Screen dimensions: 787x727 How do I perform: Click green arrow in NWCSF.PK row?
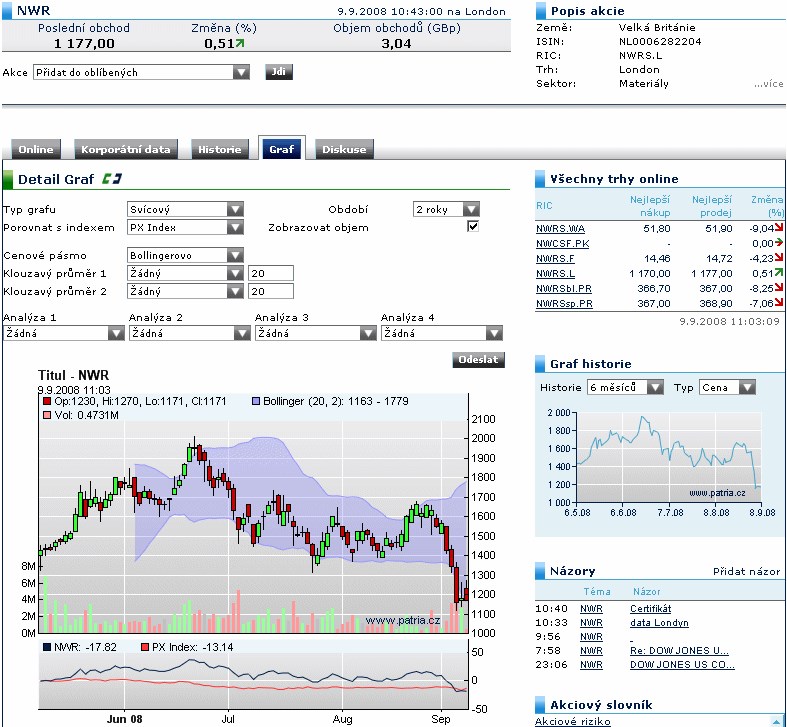tap(777, 243)
